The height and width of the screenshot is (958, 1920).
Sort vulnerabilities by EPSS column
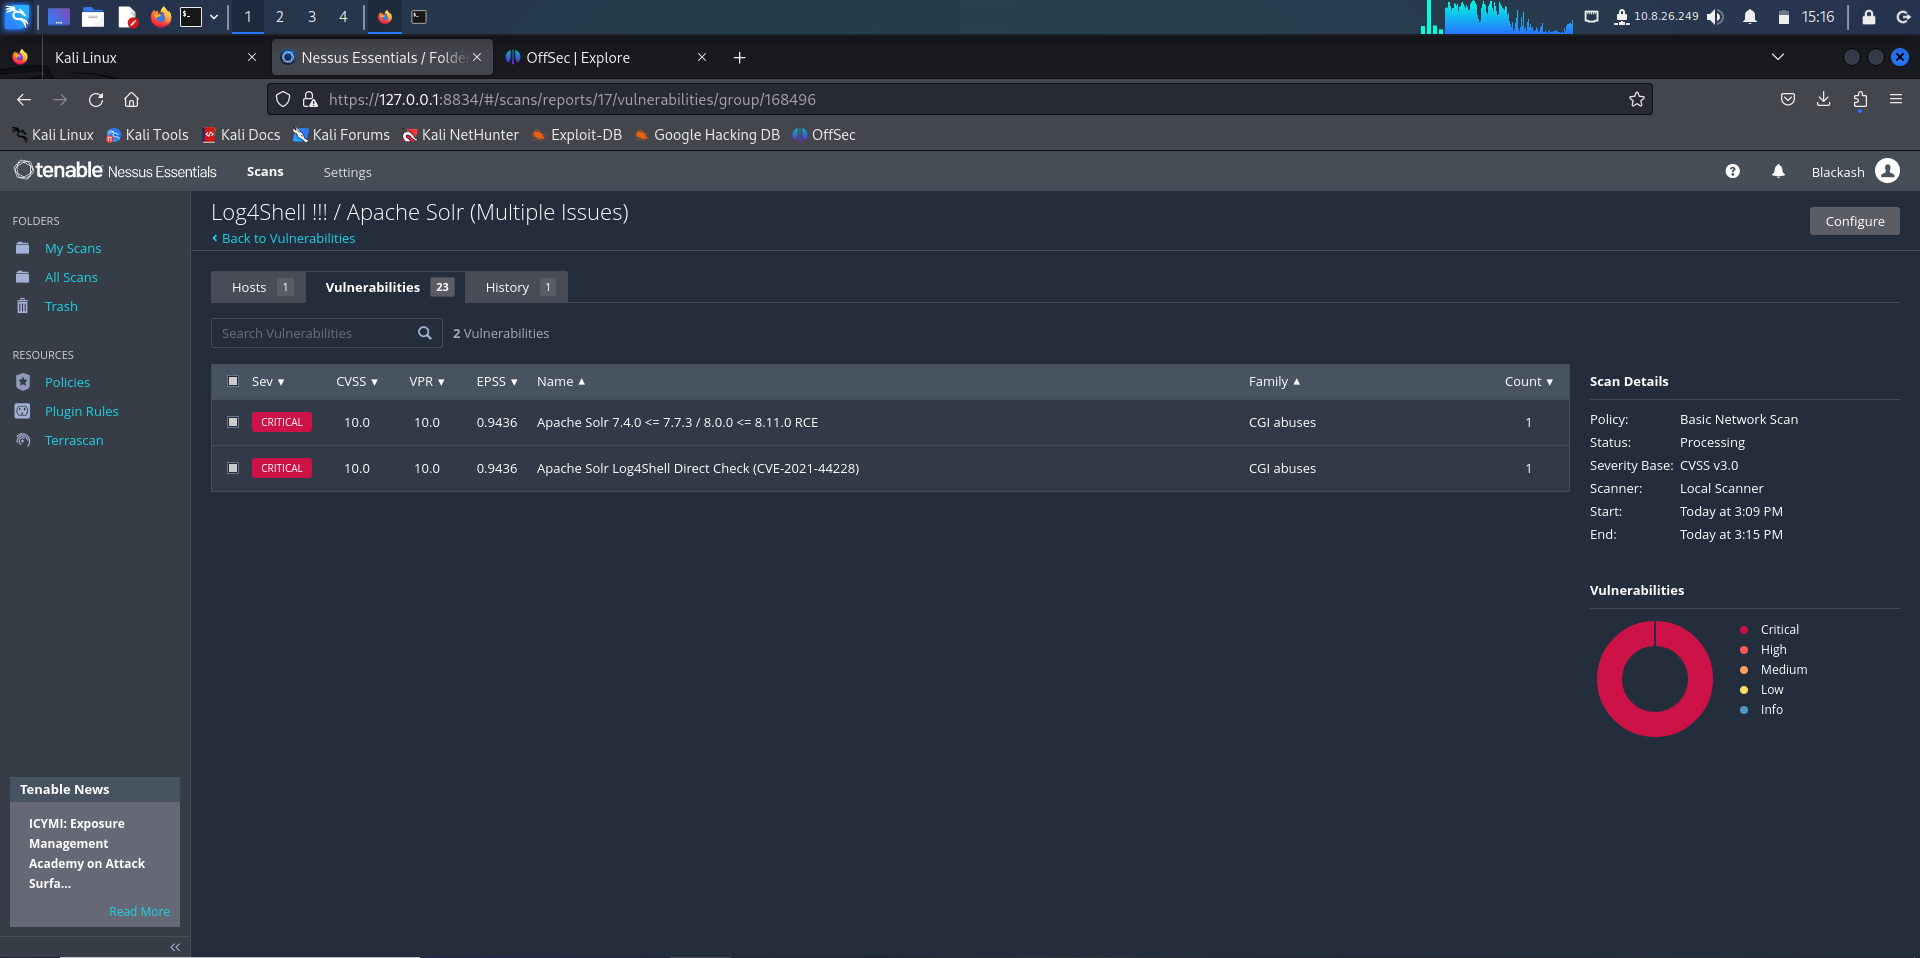[x=497, y=381]
